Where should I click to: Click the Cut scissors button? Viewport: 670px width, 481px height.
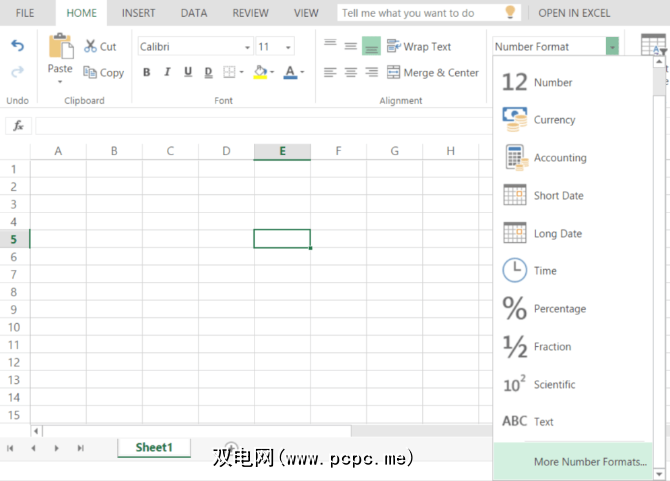coord(100,46)
